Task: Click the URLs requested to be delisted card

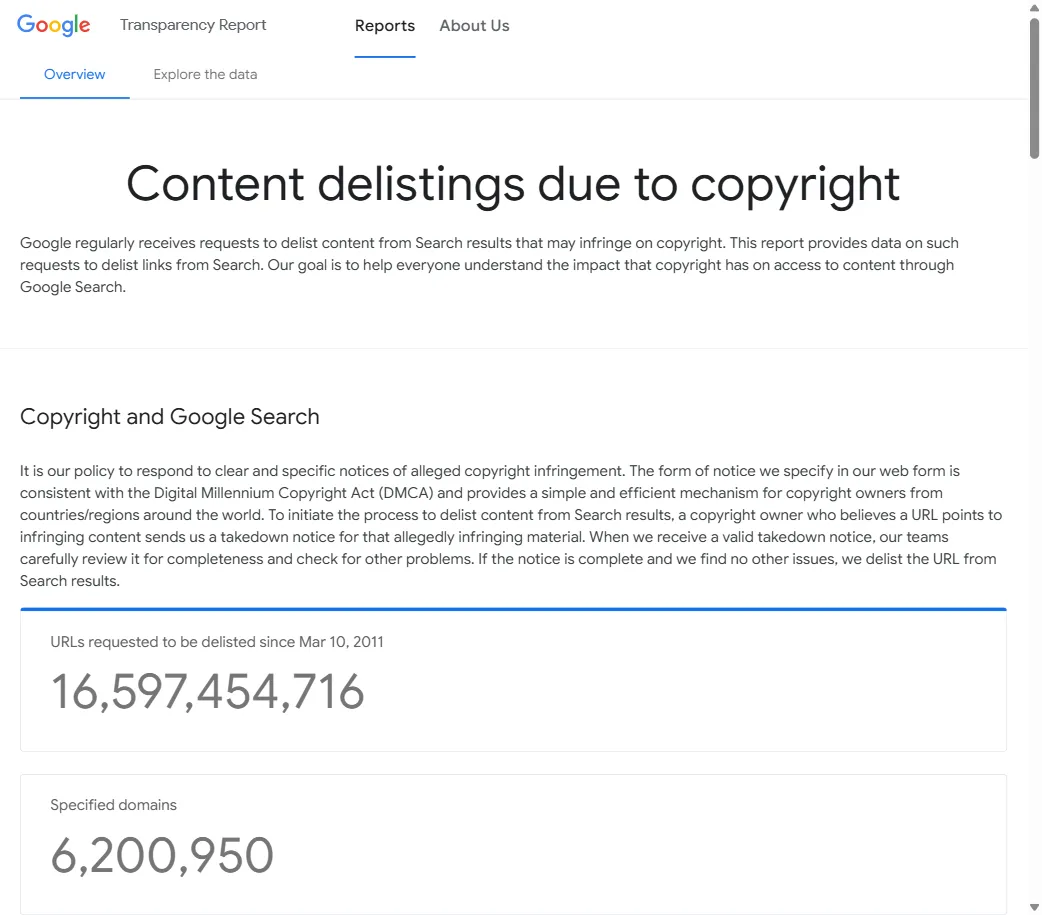Action: click(514, 680)
